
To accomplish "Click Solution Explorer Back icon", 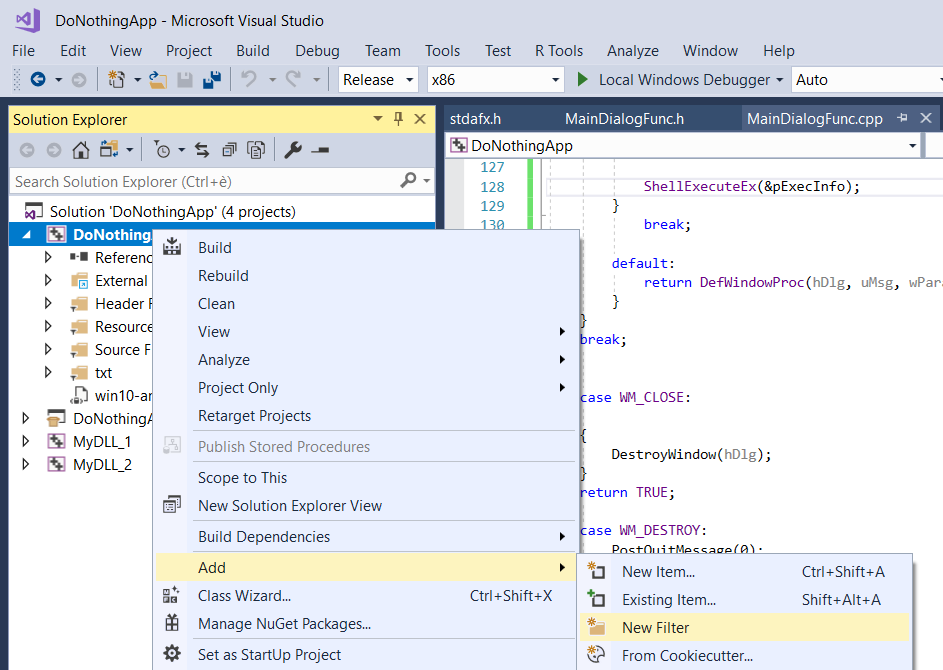I will [27, 150].
